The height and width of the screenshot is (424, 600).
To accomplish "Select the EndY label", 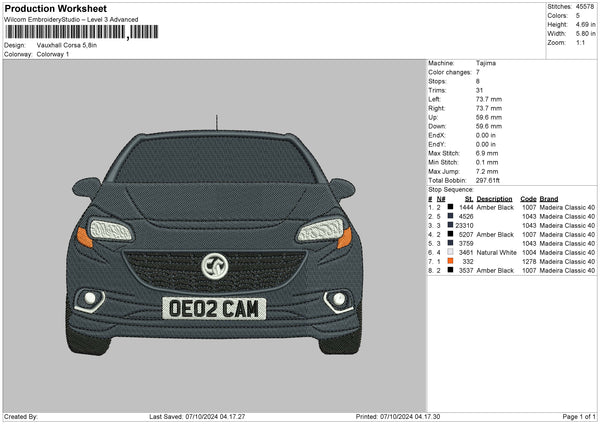I will [437, 144].
